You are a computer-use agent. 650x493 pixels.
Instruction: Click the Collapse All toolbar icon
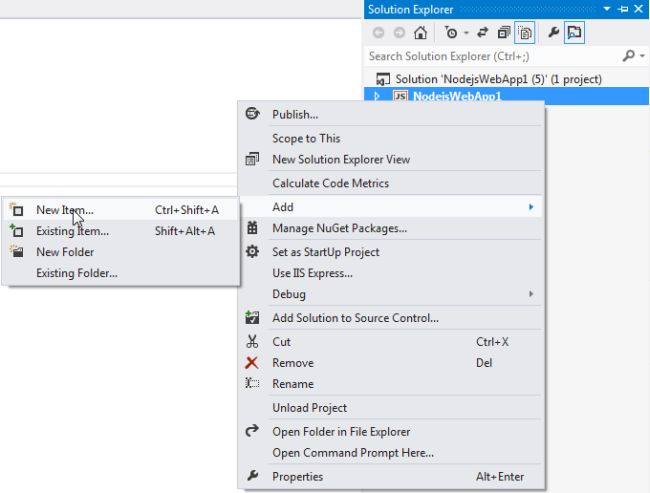[504, 32]
